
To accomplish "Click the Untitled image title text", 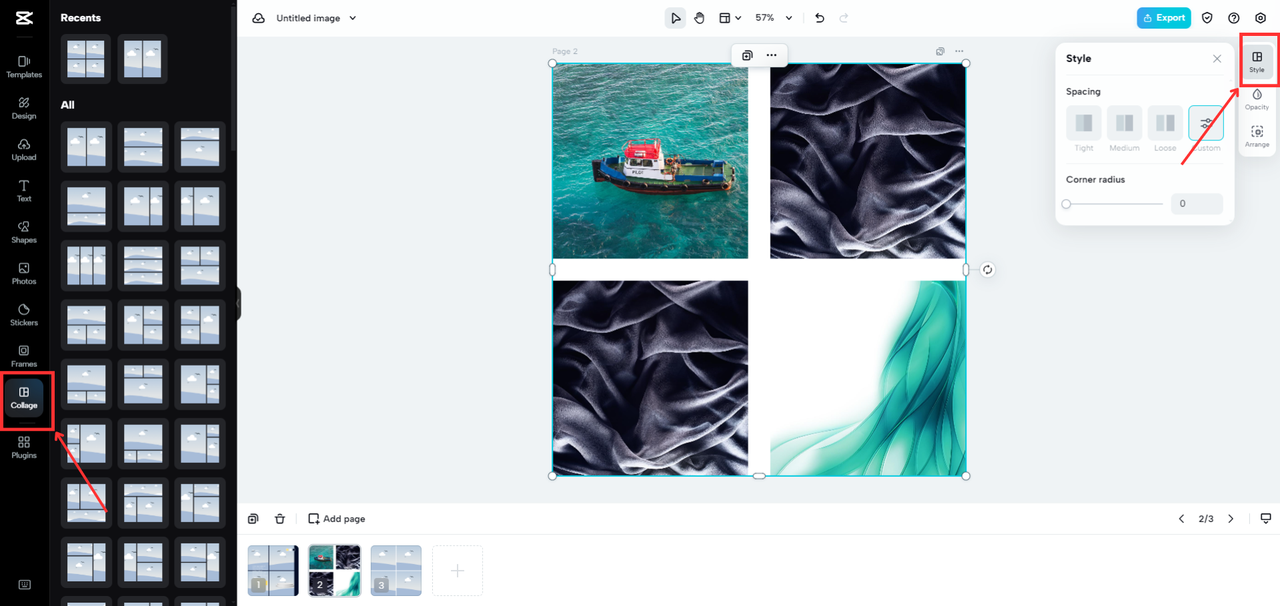I will [x=309, y=18].
